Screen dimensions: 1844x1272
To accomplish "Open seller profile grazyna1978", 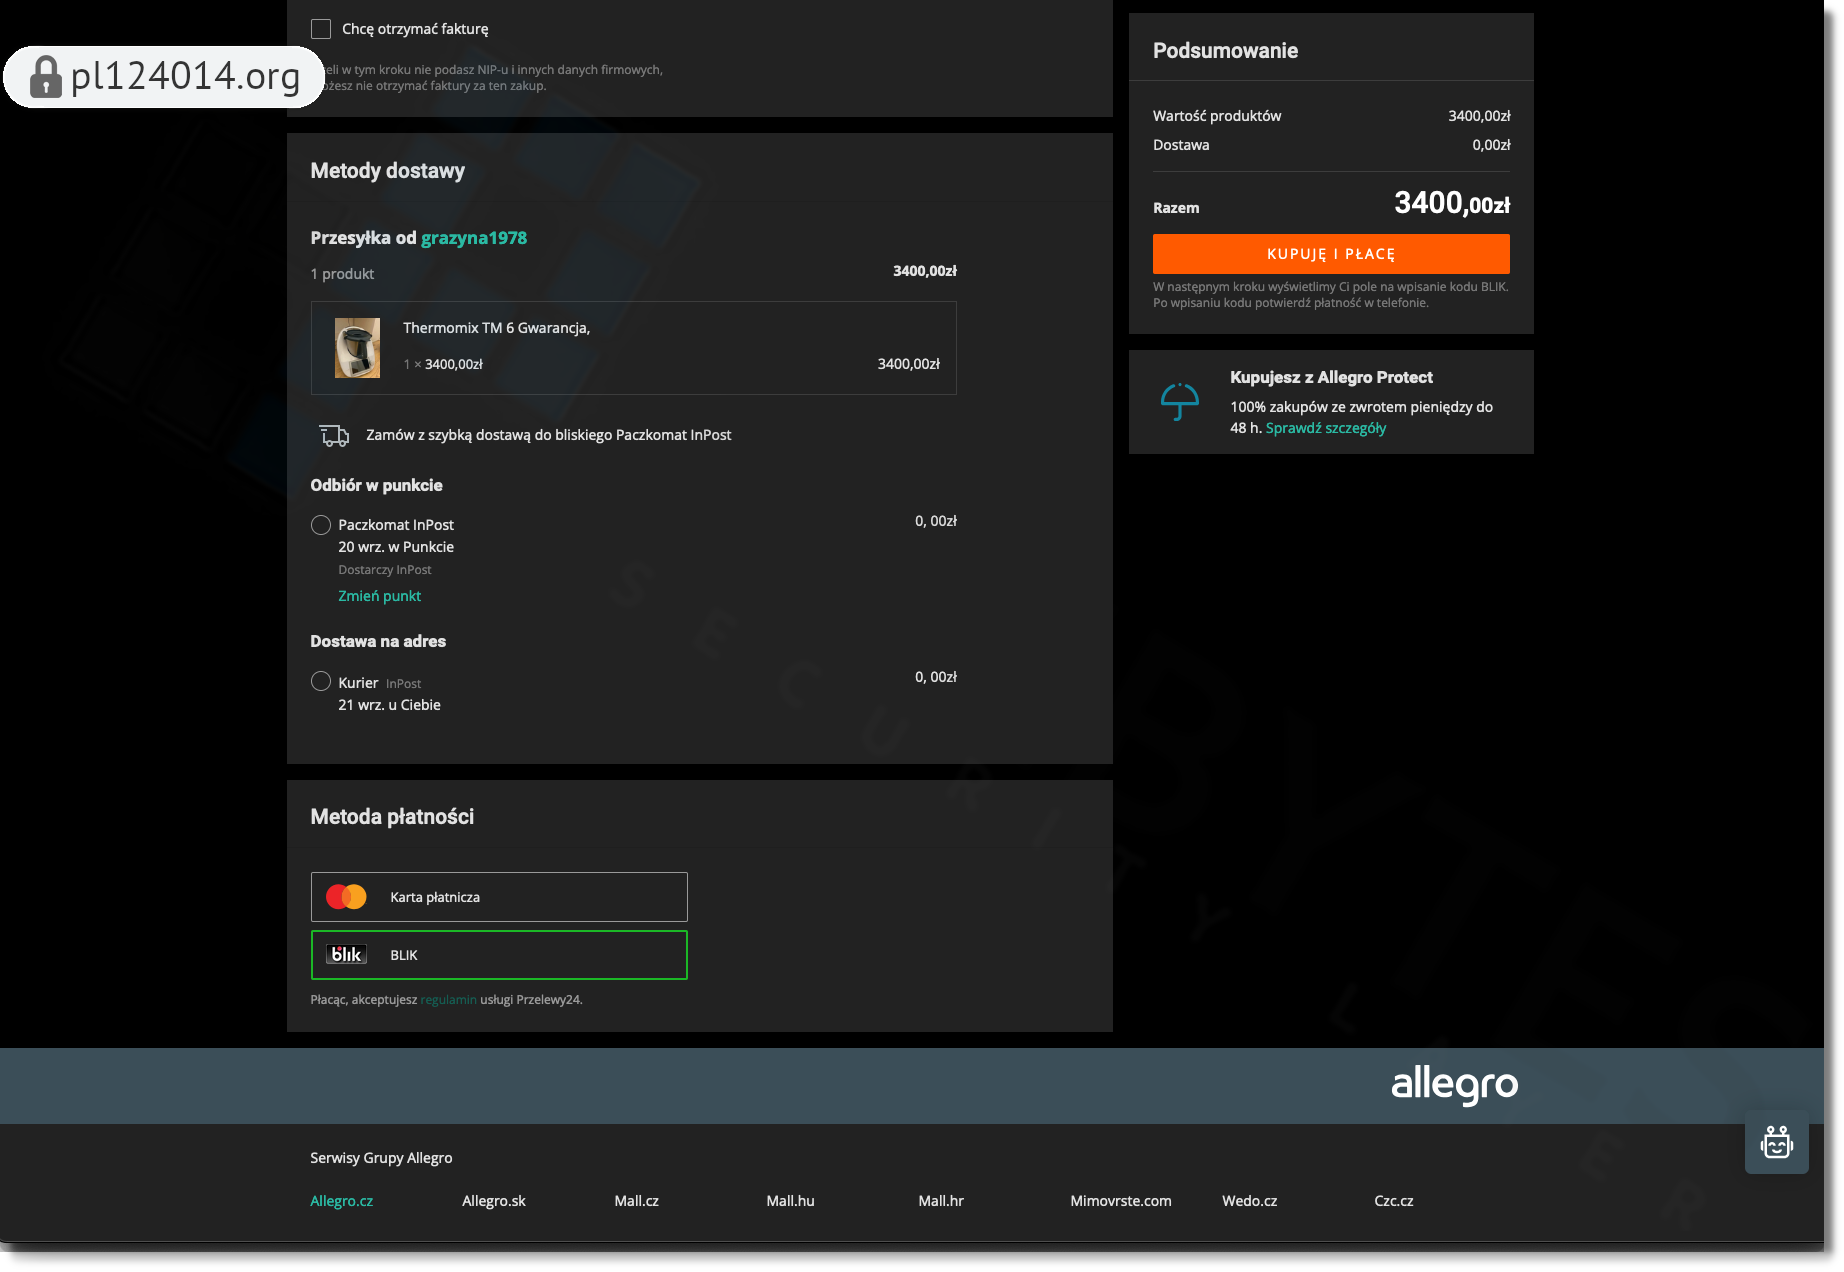I will 474,237.
